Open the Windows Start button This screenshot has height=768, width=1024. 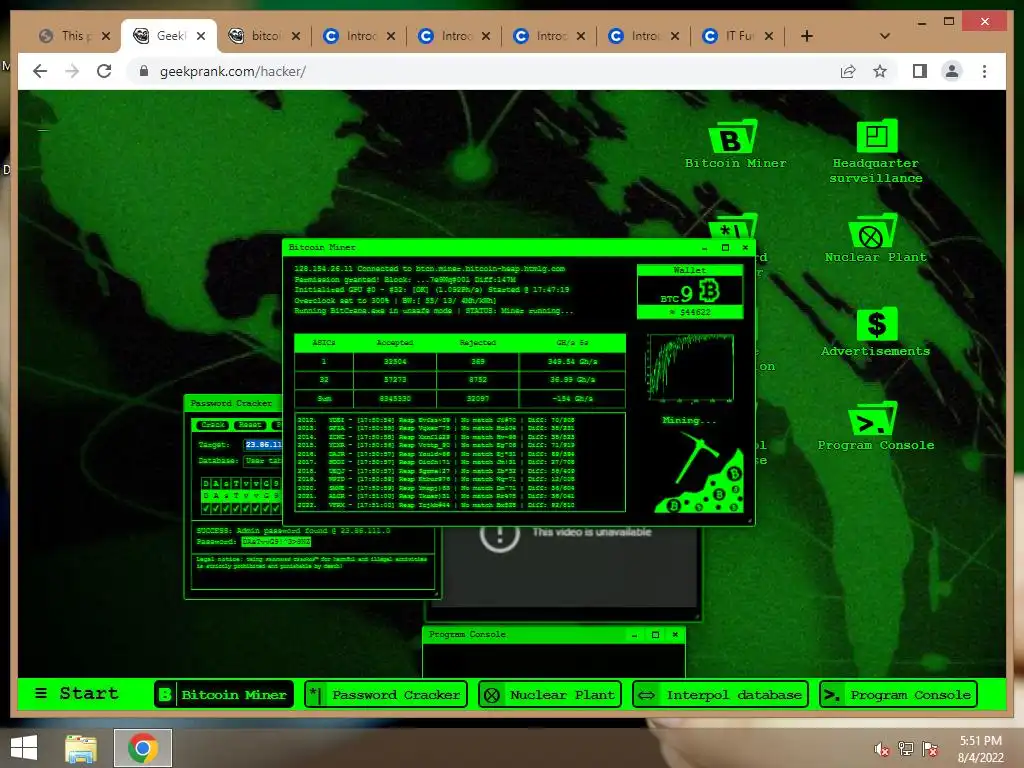click(x=24, y=748)
